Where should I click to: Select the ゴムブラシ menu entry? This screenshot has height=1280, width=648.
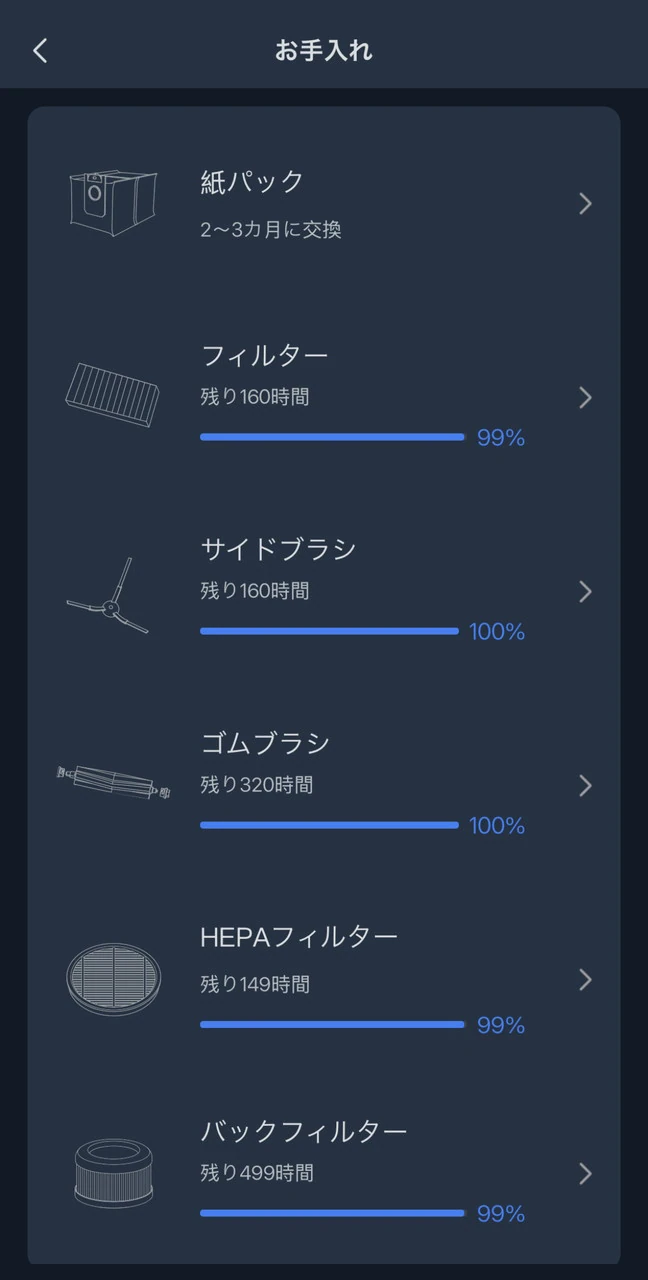265,743
